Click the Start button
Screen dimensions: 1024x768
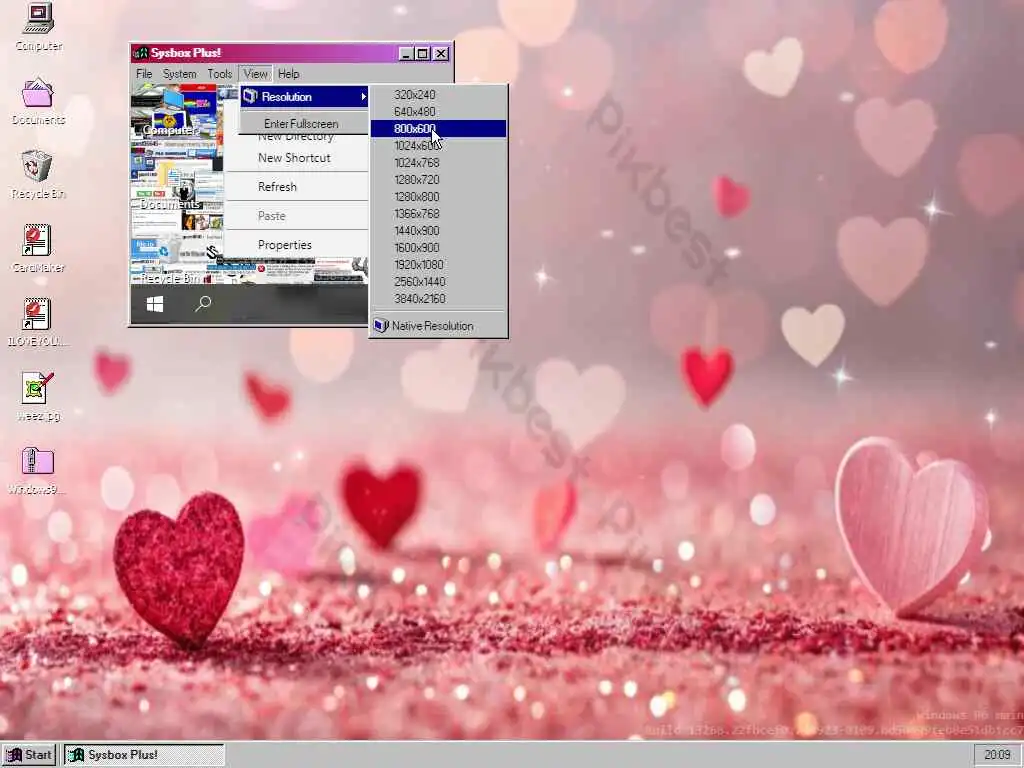29,755
